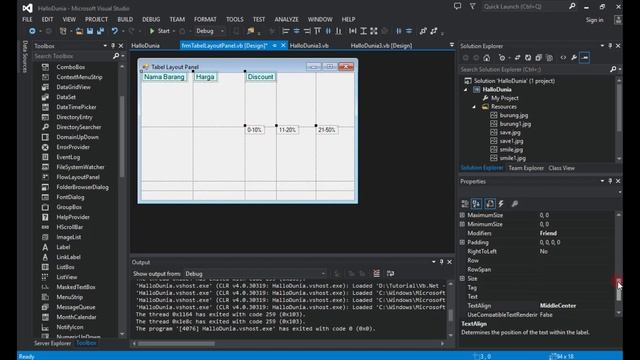Click the Make Same Width icon
640x360 pixels.
point(353,31)
